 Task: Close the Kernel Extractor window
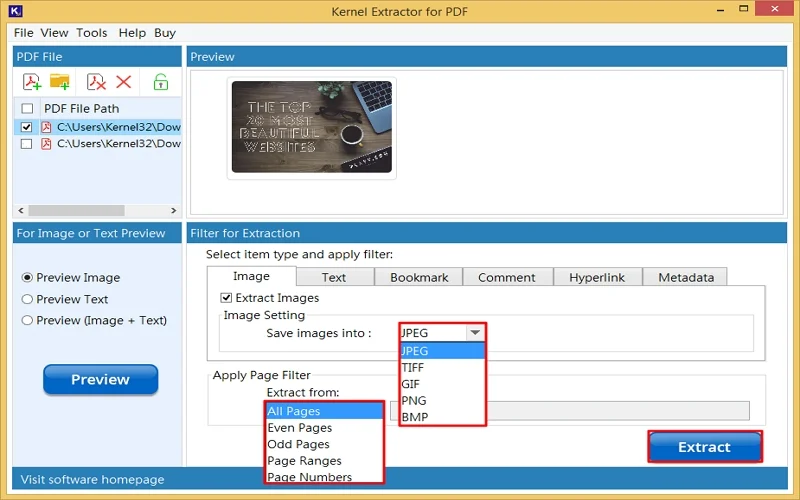(x=774, y=9)
